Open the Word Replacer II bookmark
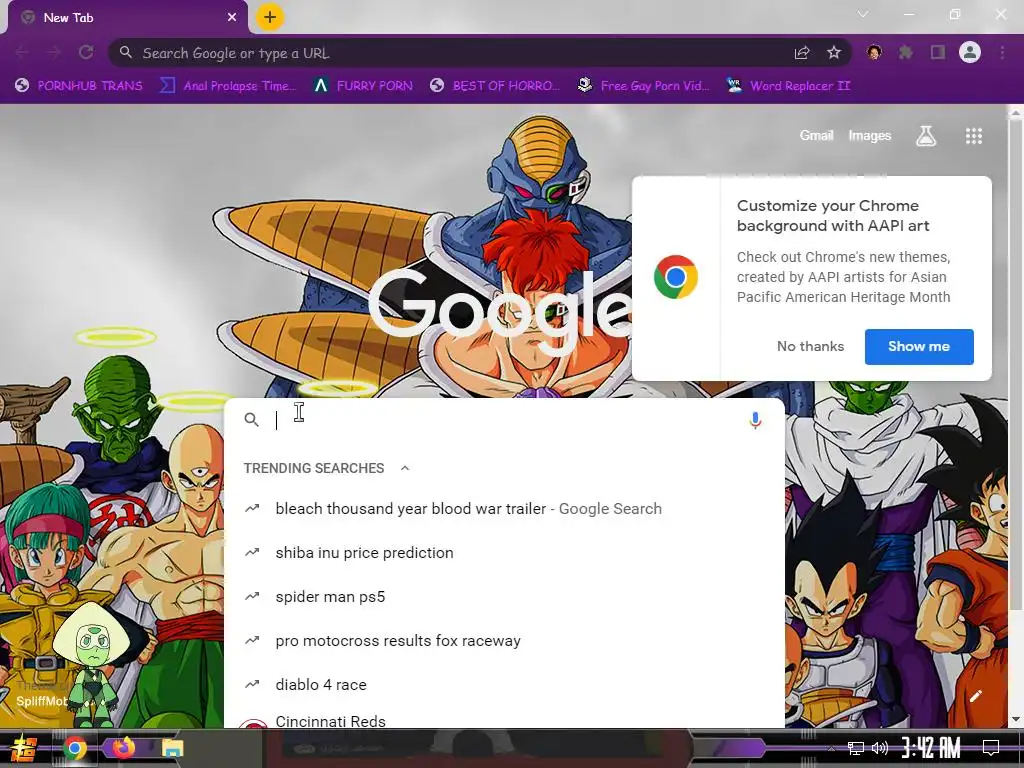The width and height of the screenshot is (1024, 768). pyautogui.click(x=788, y=86)
